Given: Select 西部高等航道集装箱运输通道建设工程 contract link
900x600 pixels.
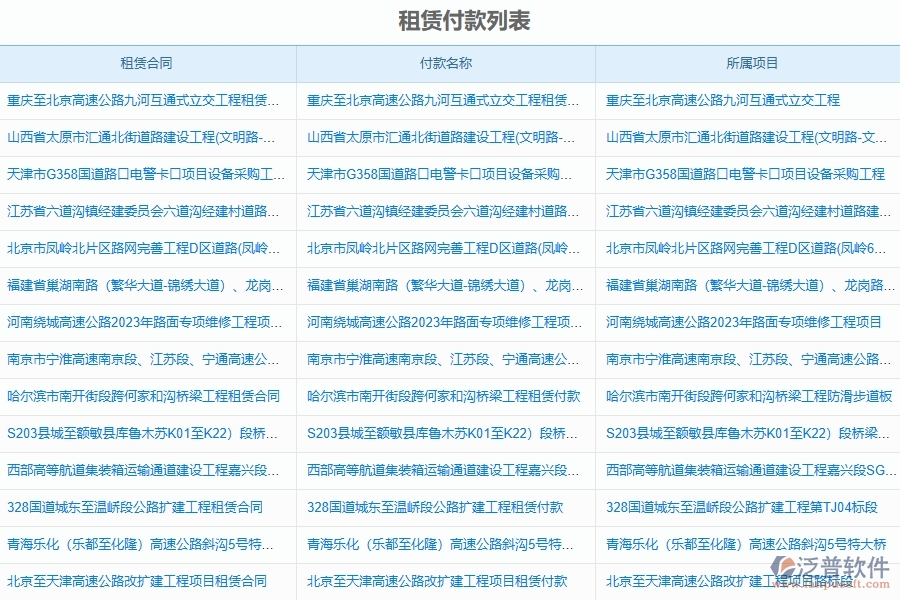Looking at the screenshot, I should pos(141,470).
